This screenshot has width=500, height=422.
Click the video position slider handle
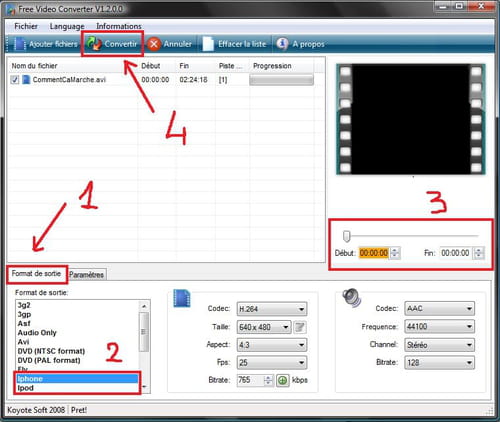[347, 236]
